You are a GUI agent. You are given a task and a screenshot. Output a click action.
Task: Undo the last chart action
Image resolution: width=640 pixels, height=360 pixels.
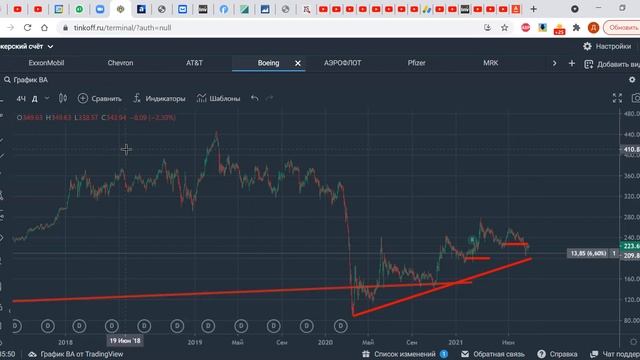tap(255, 98)
